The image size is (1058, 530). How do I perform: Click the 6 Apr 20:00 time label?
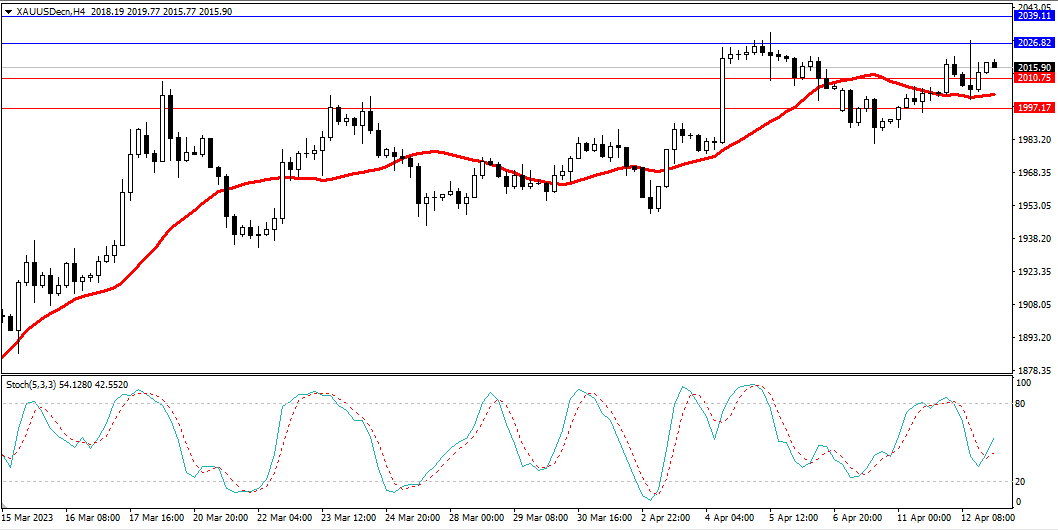click(x=858, y=518)
